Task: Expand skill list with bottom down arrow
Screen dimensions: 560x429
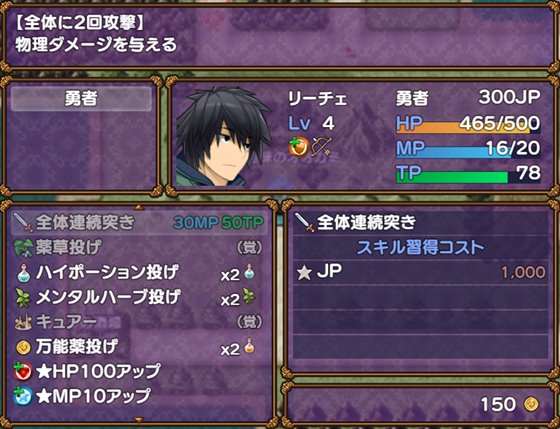Action: pyautogui.click(x=139, y=420)
